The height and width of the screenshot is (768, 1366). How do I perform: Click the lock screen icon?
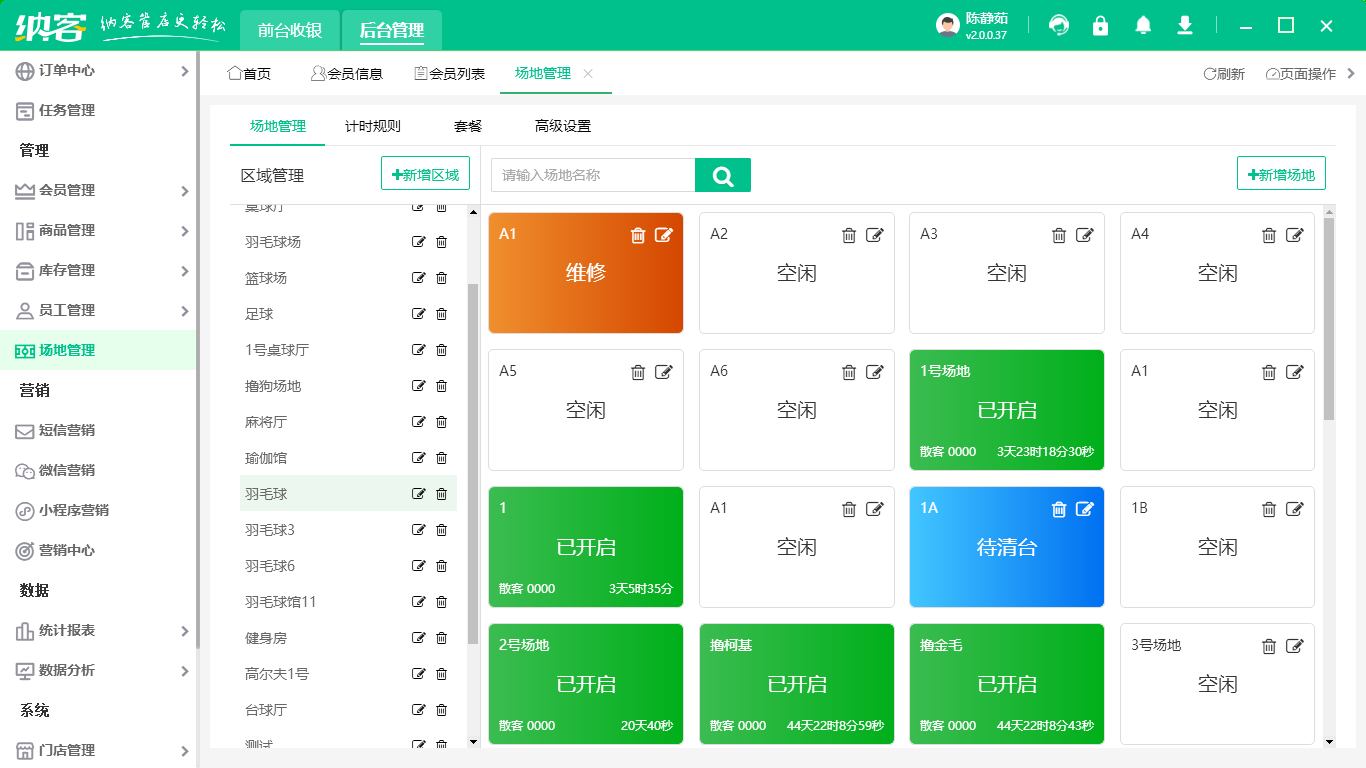(1101, 26)
